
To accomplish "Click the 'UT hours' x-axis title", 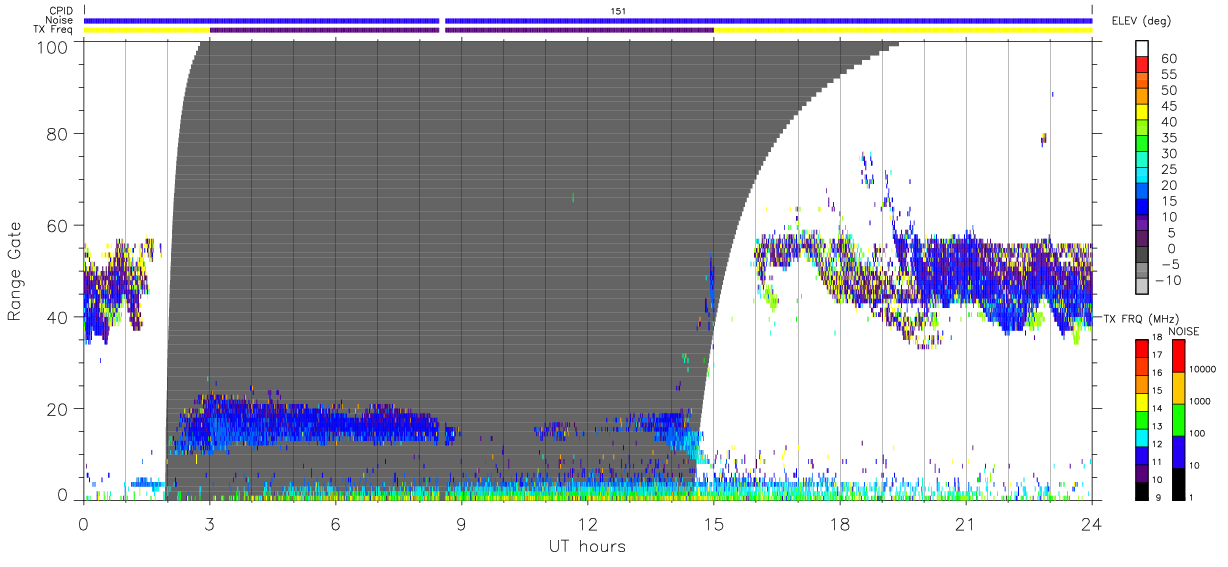I will pos(586,546).
